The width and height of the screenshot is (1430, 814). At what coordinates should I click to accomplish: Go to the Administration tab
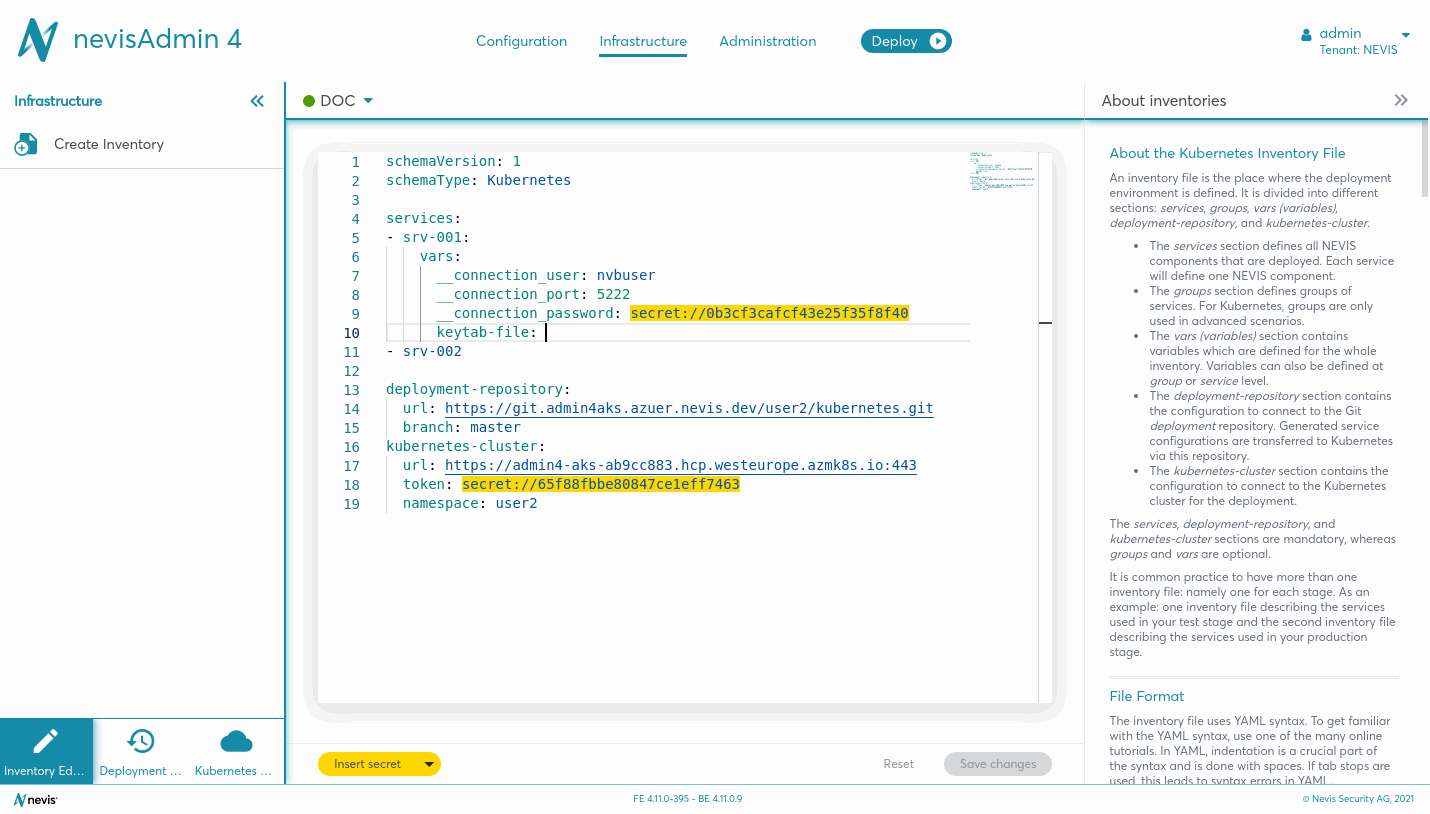[767, 41]
